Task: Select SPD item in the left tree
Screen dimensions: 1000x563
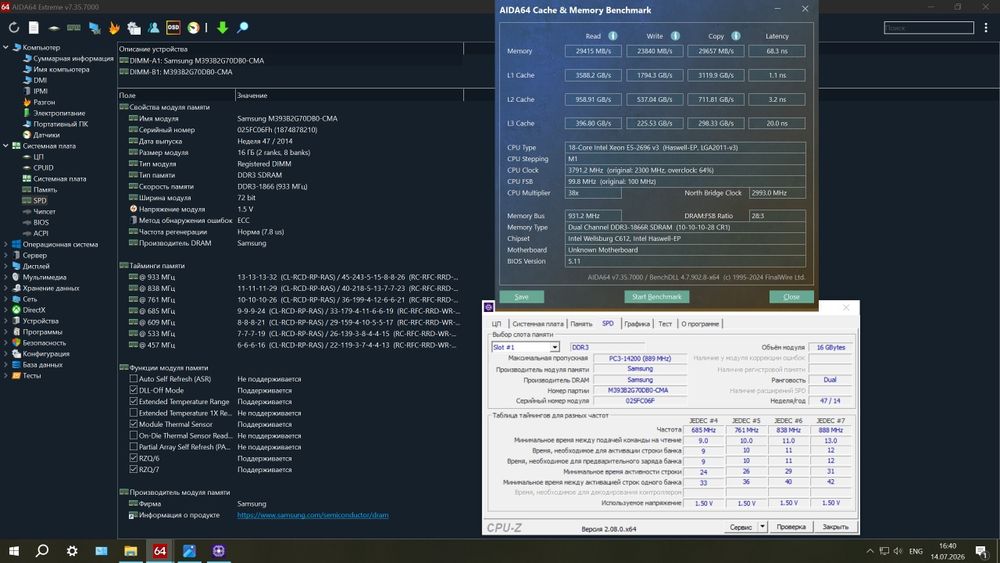Action: (40, 200)
